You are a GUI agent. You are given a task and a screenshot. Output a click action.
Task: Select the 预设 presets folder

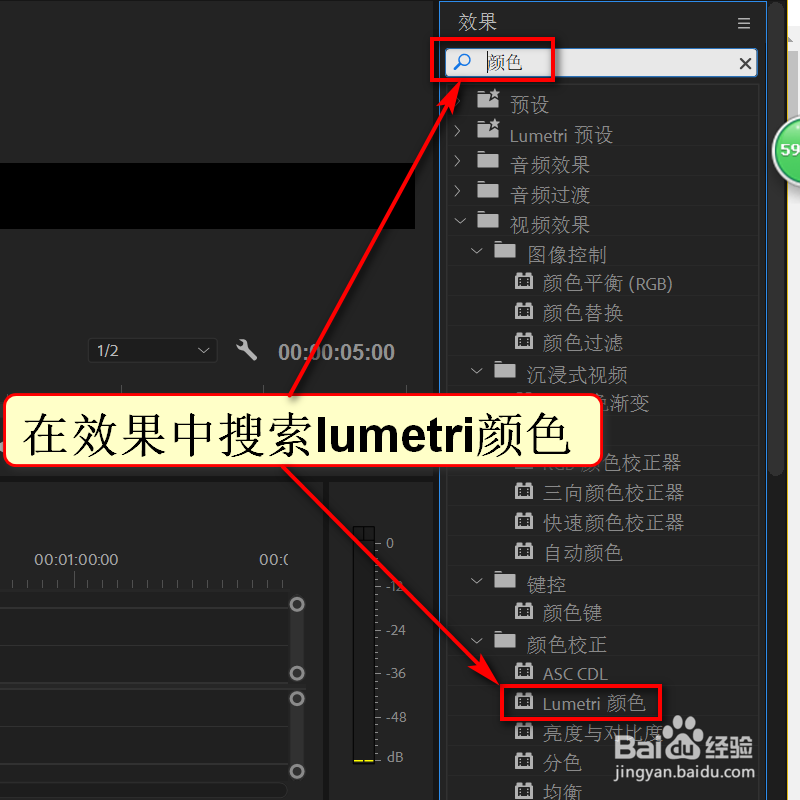[x=529, y=105]
